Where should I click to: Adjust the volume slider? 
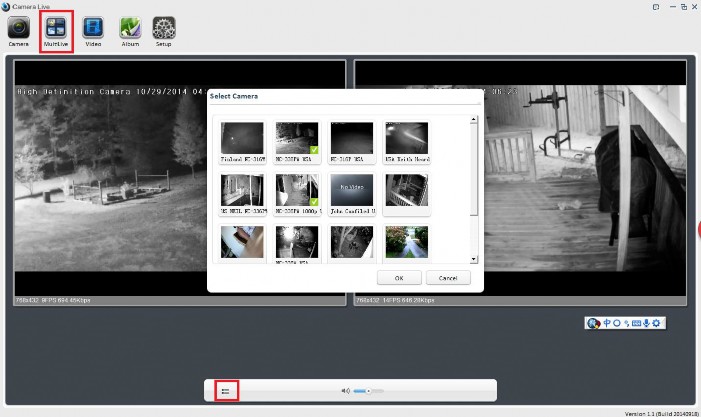click(368, 390)
